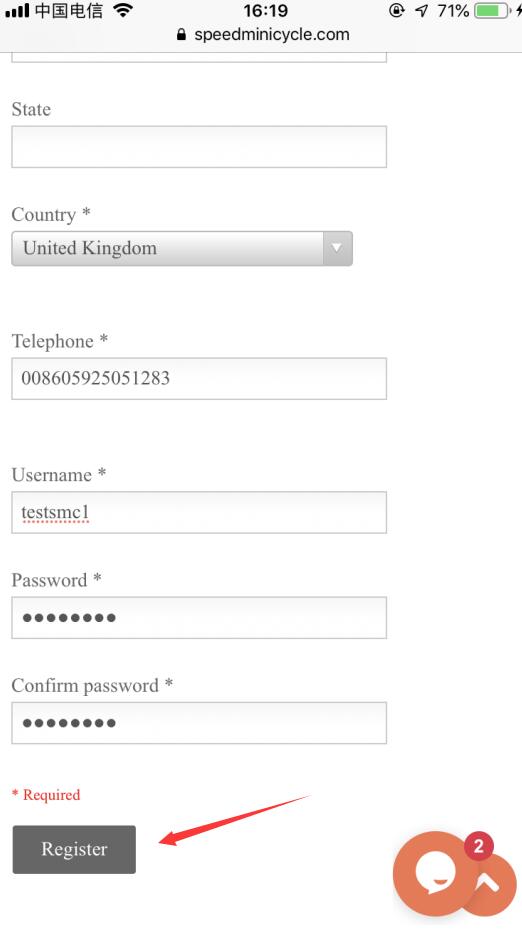This screenshot has width=522, height=942.
Task: Open the Country dropdown arrow
Action: pos(338,248)
